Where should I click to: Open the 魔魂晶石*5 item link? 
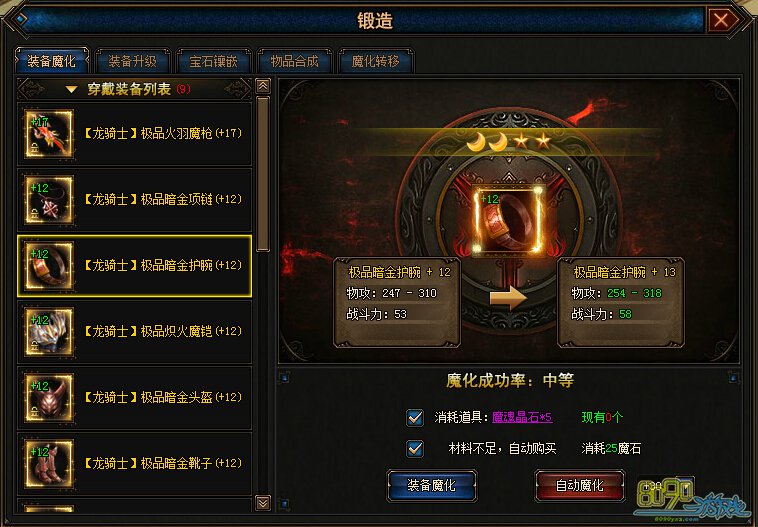(x=522, y=417)
